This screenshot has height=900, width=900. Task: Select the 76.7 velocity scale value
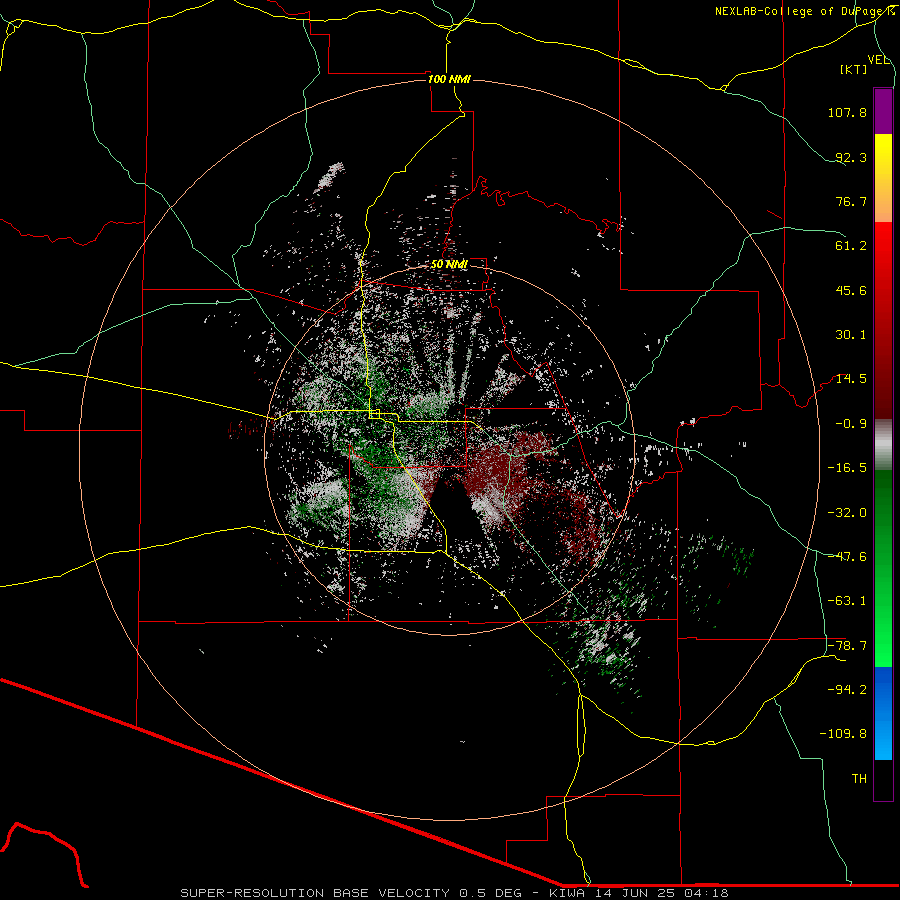point(851,201)
